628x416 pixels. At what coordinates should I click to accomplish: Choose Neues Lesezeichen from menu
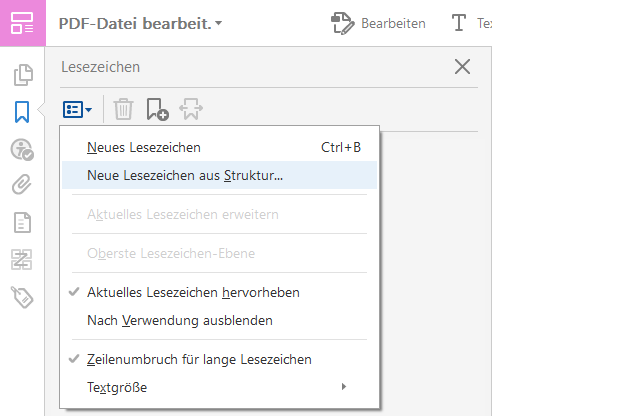point(144,147)
